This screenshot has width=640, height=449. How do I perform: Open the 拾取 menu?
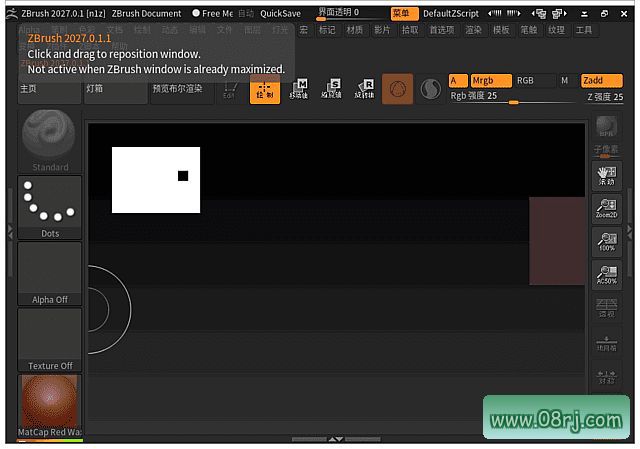(x=410, y=30)
